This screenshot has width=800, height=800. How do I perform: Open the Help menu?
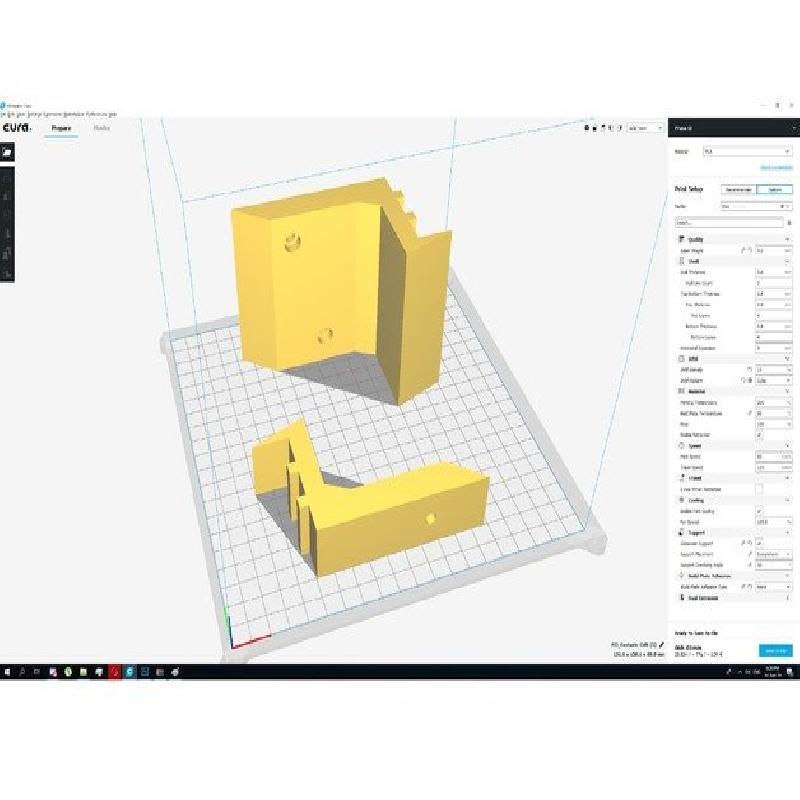click(x=113, y=114)
